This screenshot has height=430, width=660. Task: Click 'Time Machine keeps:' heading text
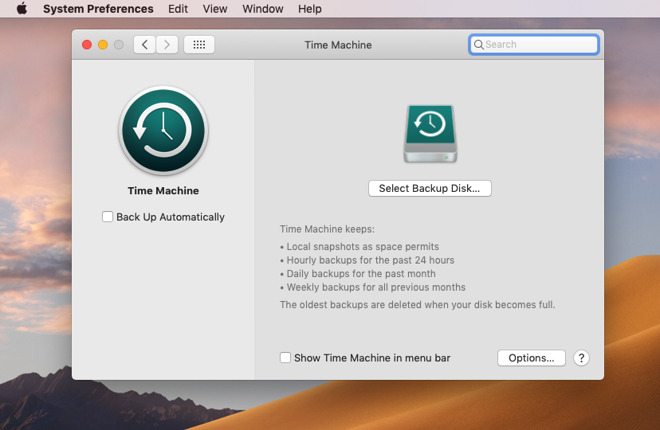click(x=327, y=229)
